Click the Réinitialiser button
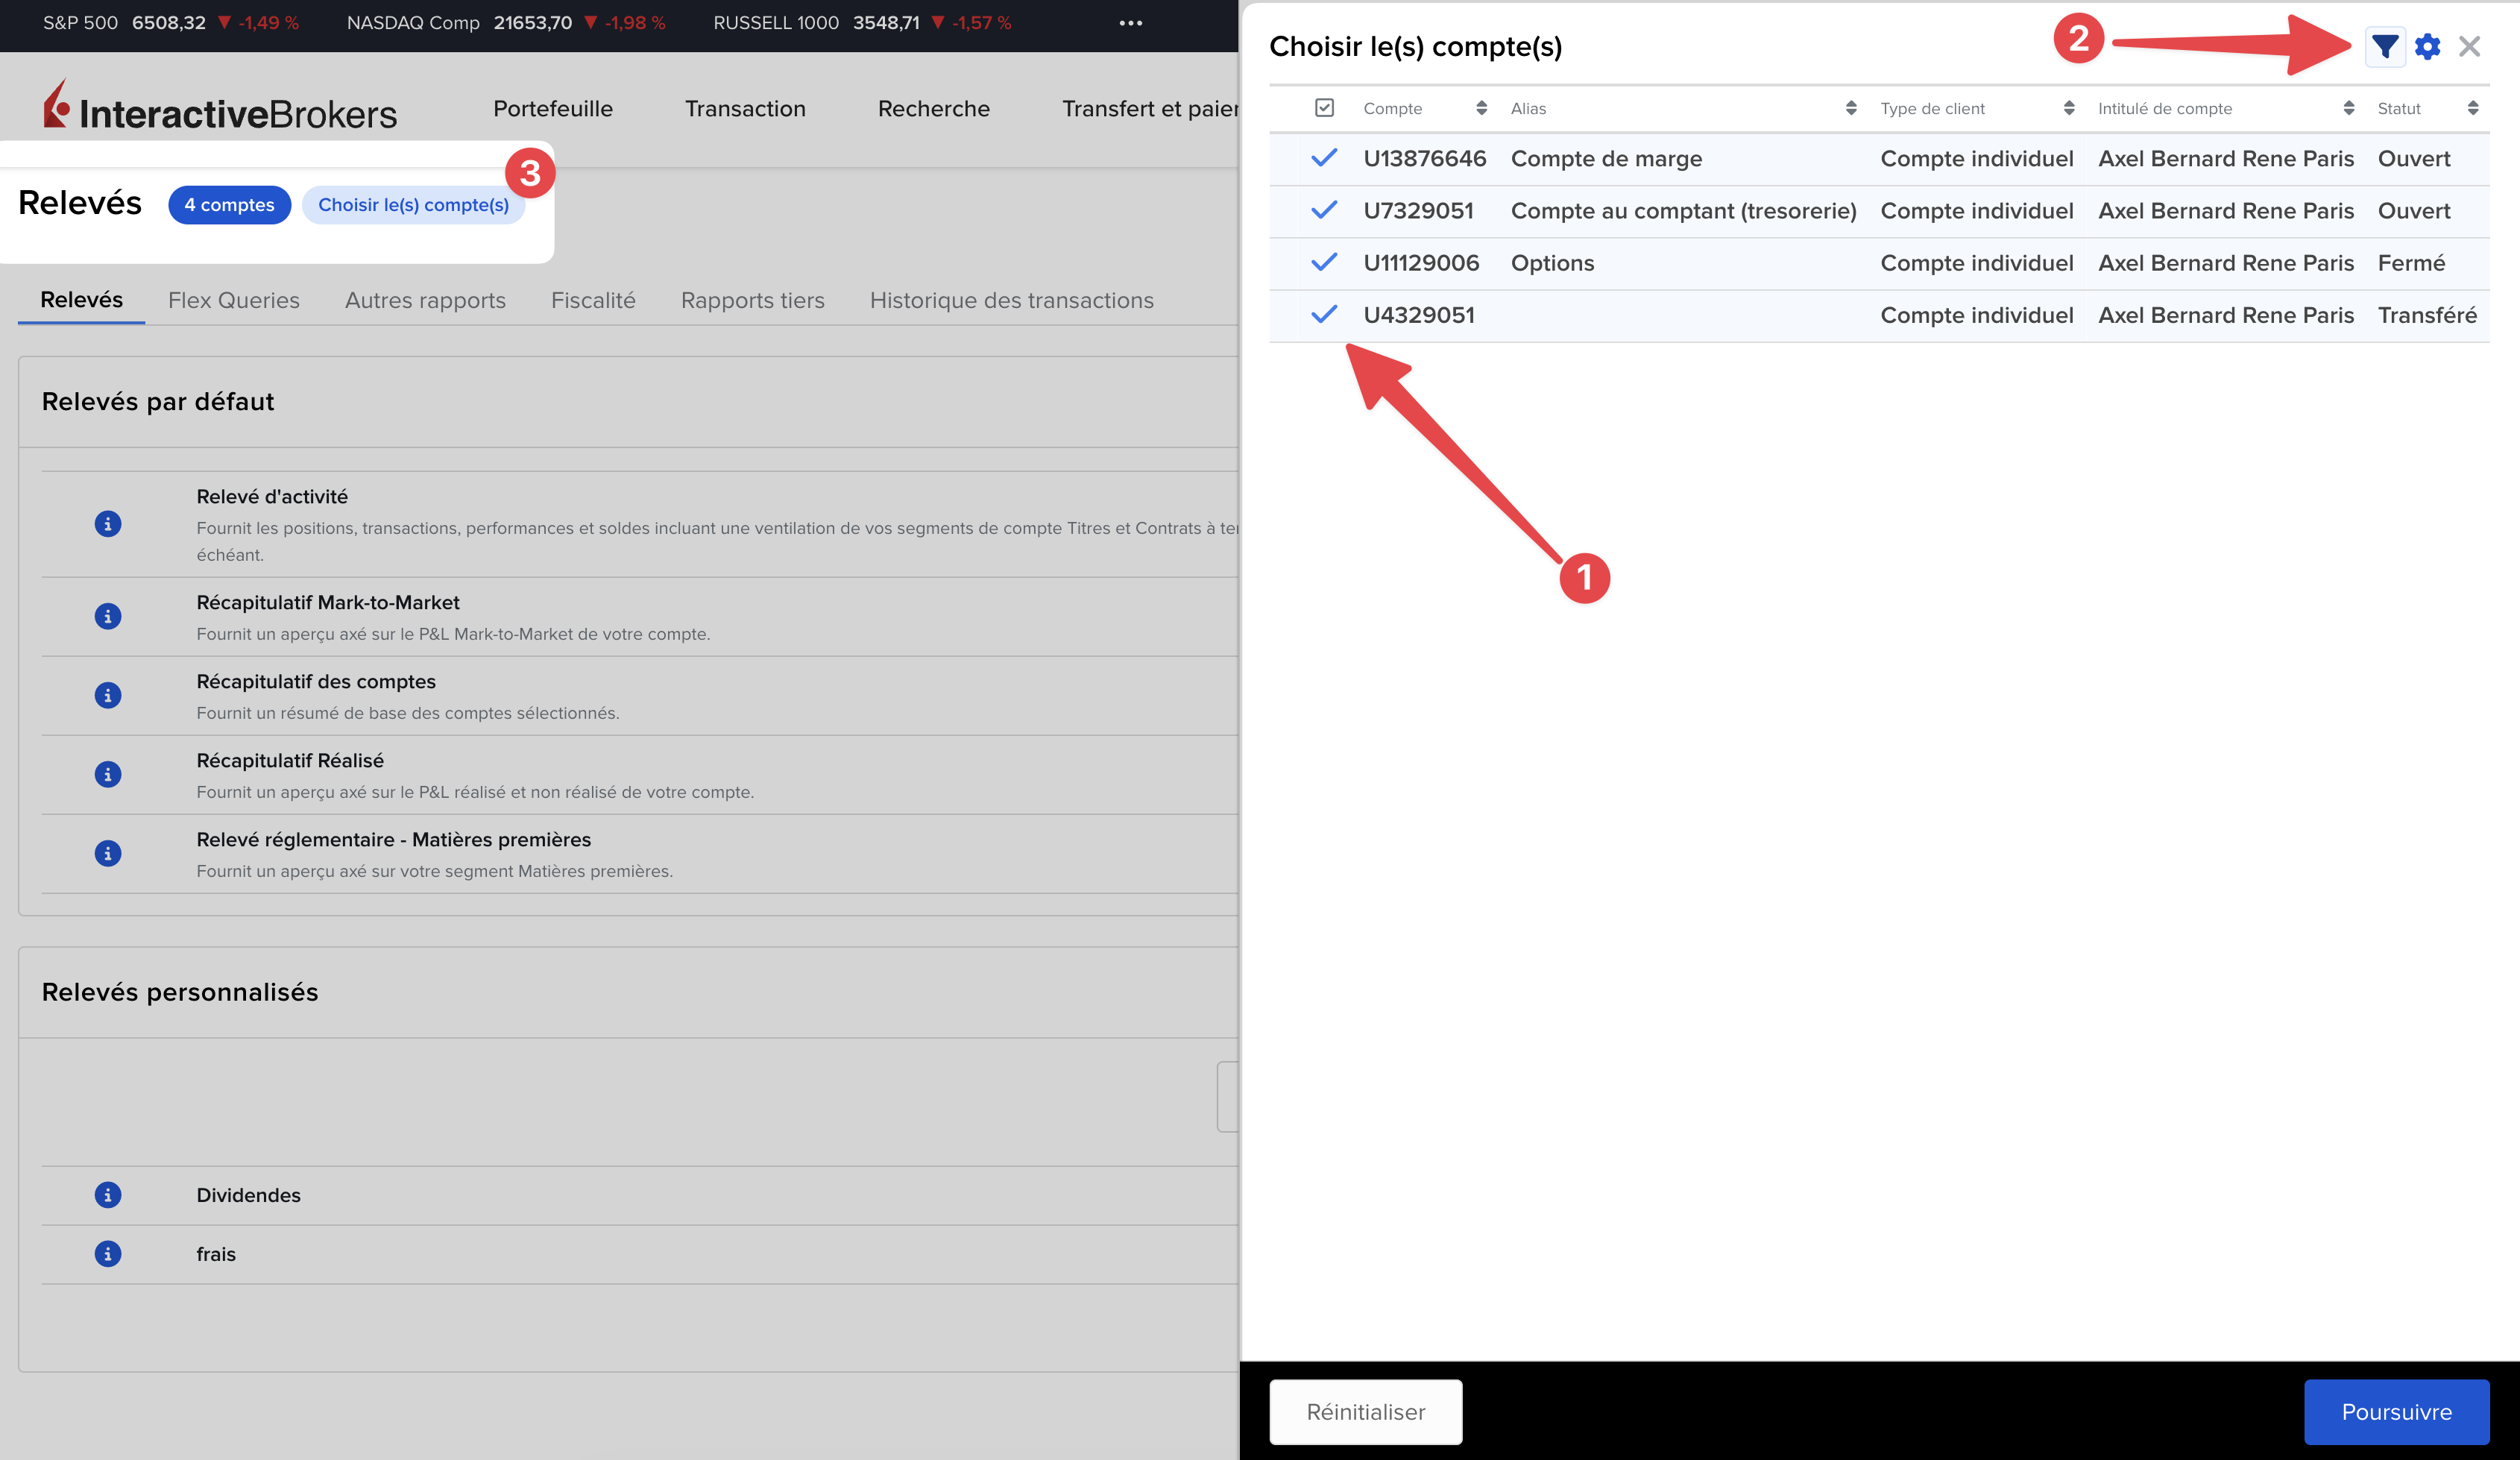 [x=1365, y=1412]
